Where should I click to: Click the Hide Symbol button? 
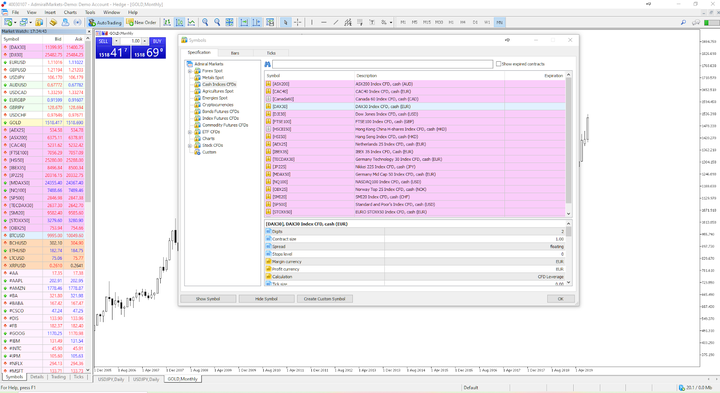266,299
